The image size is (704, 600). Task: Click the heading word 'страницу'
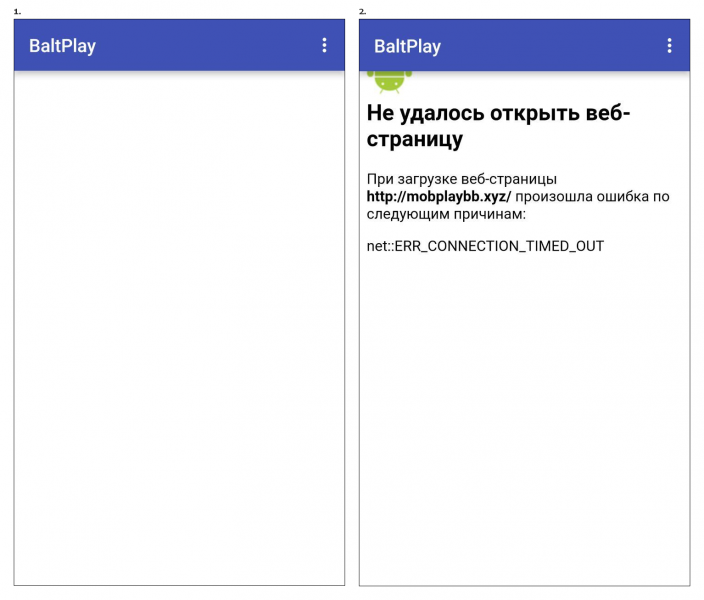point(414,139)
